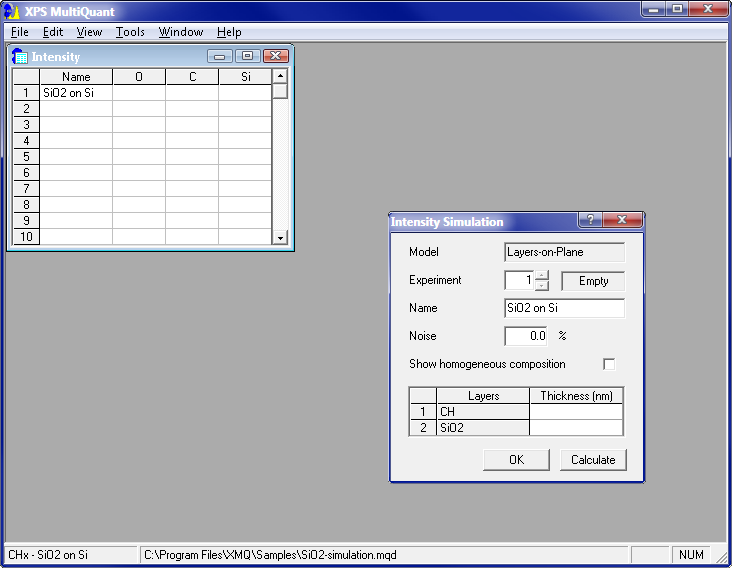Open the Window menu
The image size is (732, 568).
coord(181,32)
